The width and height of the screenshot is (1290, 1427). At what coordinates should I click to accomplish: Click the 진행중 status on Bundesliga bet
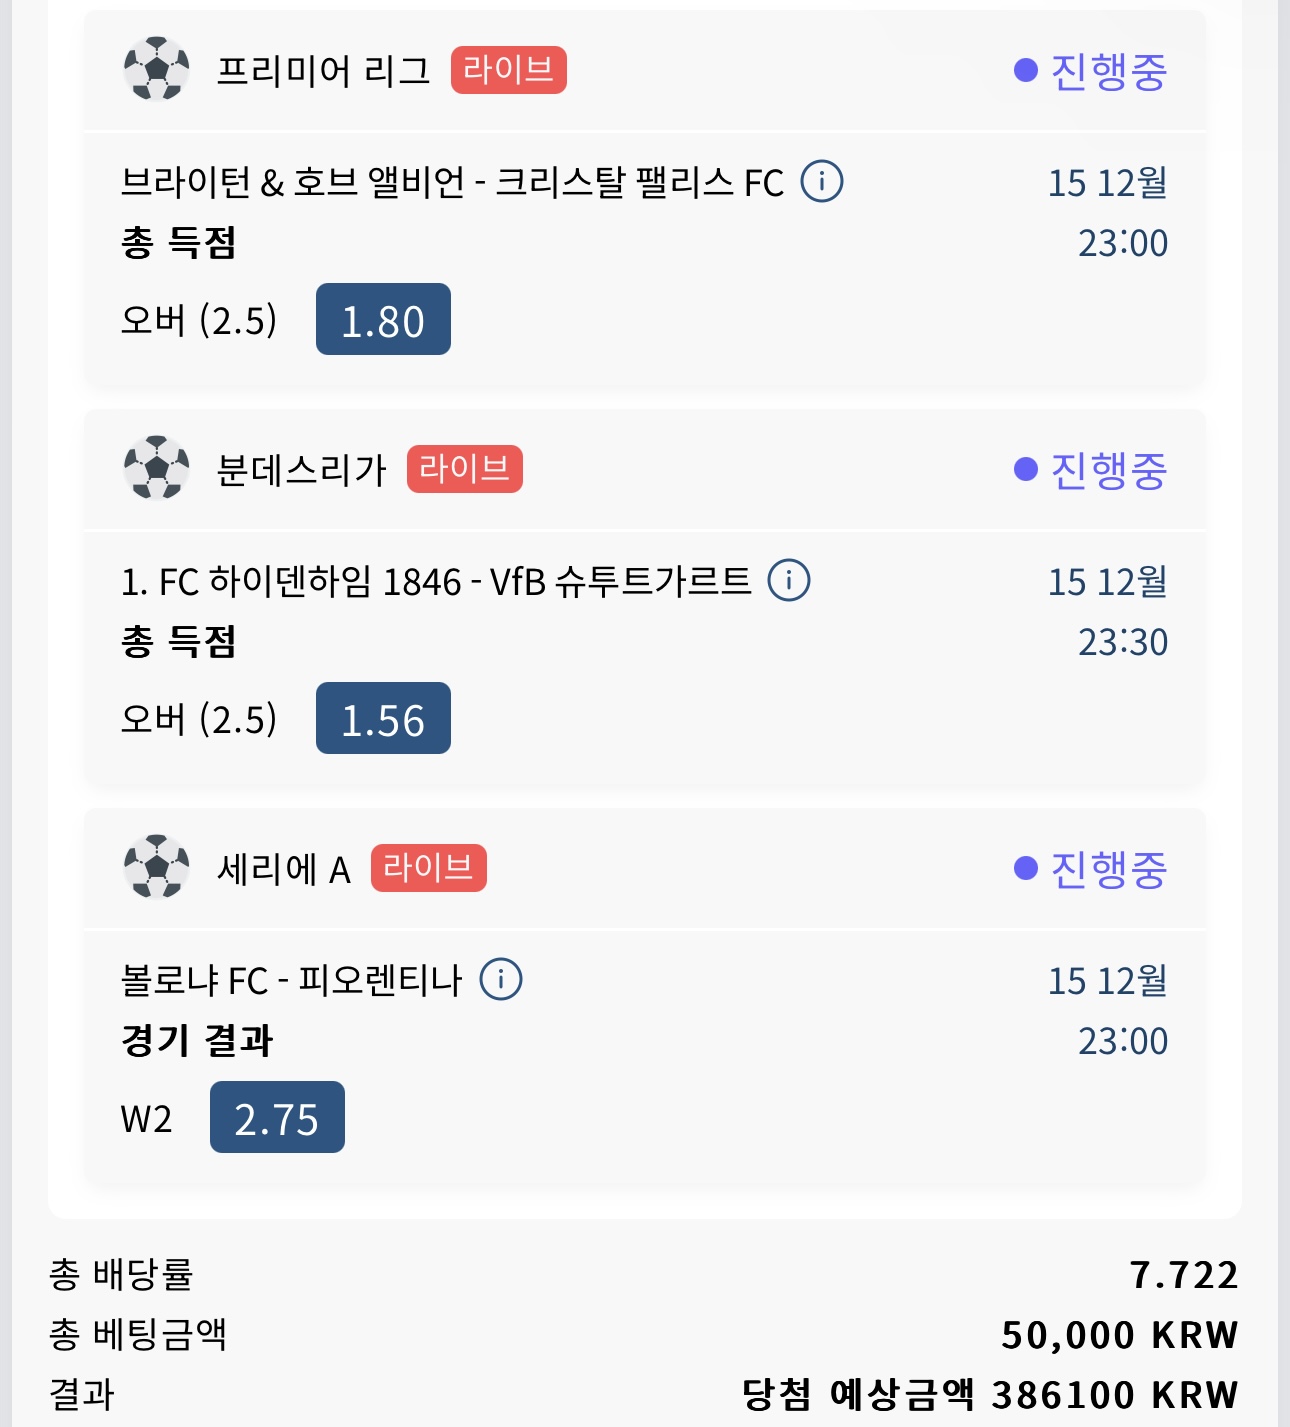pos(1092,469)
